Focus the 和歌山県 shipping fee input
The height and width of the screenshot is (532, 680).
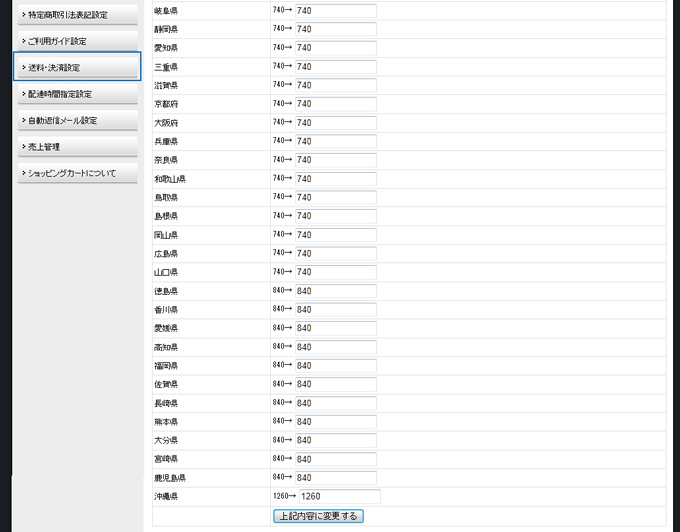[335, 178]
